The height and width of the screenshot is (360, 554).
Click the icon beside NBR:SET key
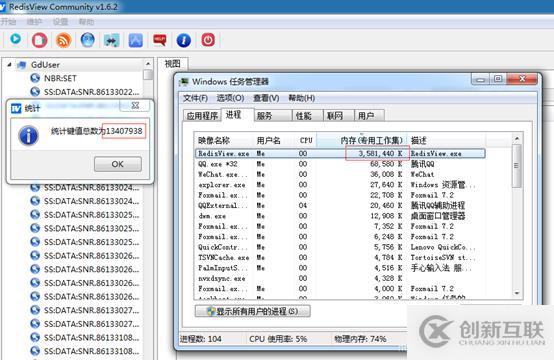35,78
